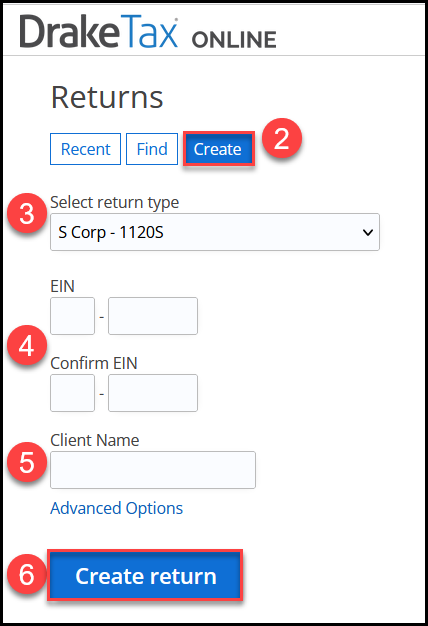The image size is (428, 626).
Task: Focus the Confirm EIN second field
Action: pyautogui.click(x=153, y=393)
